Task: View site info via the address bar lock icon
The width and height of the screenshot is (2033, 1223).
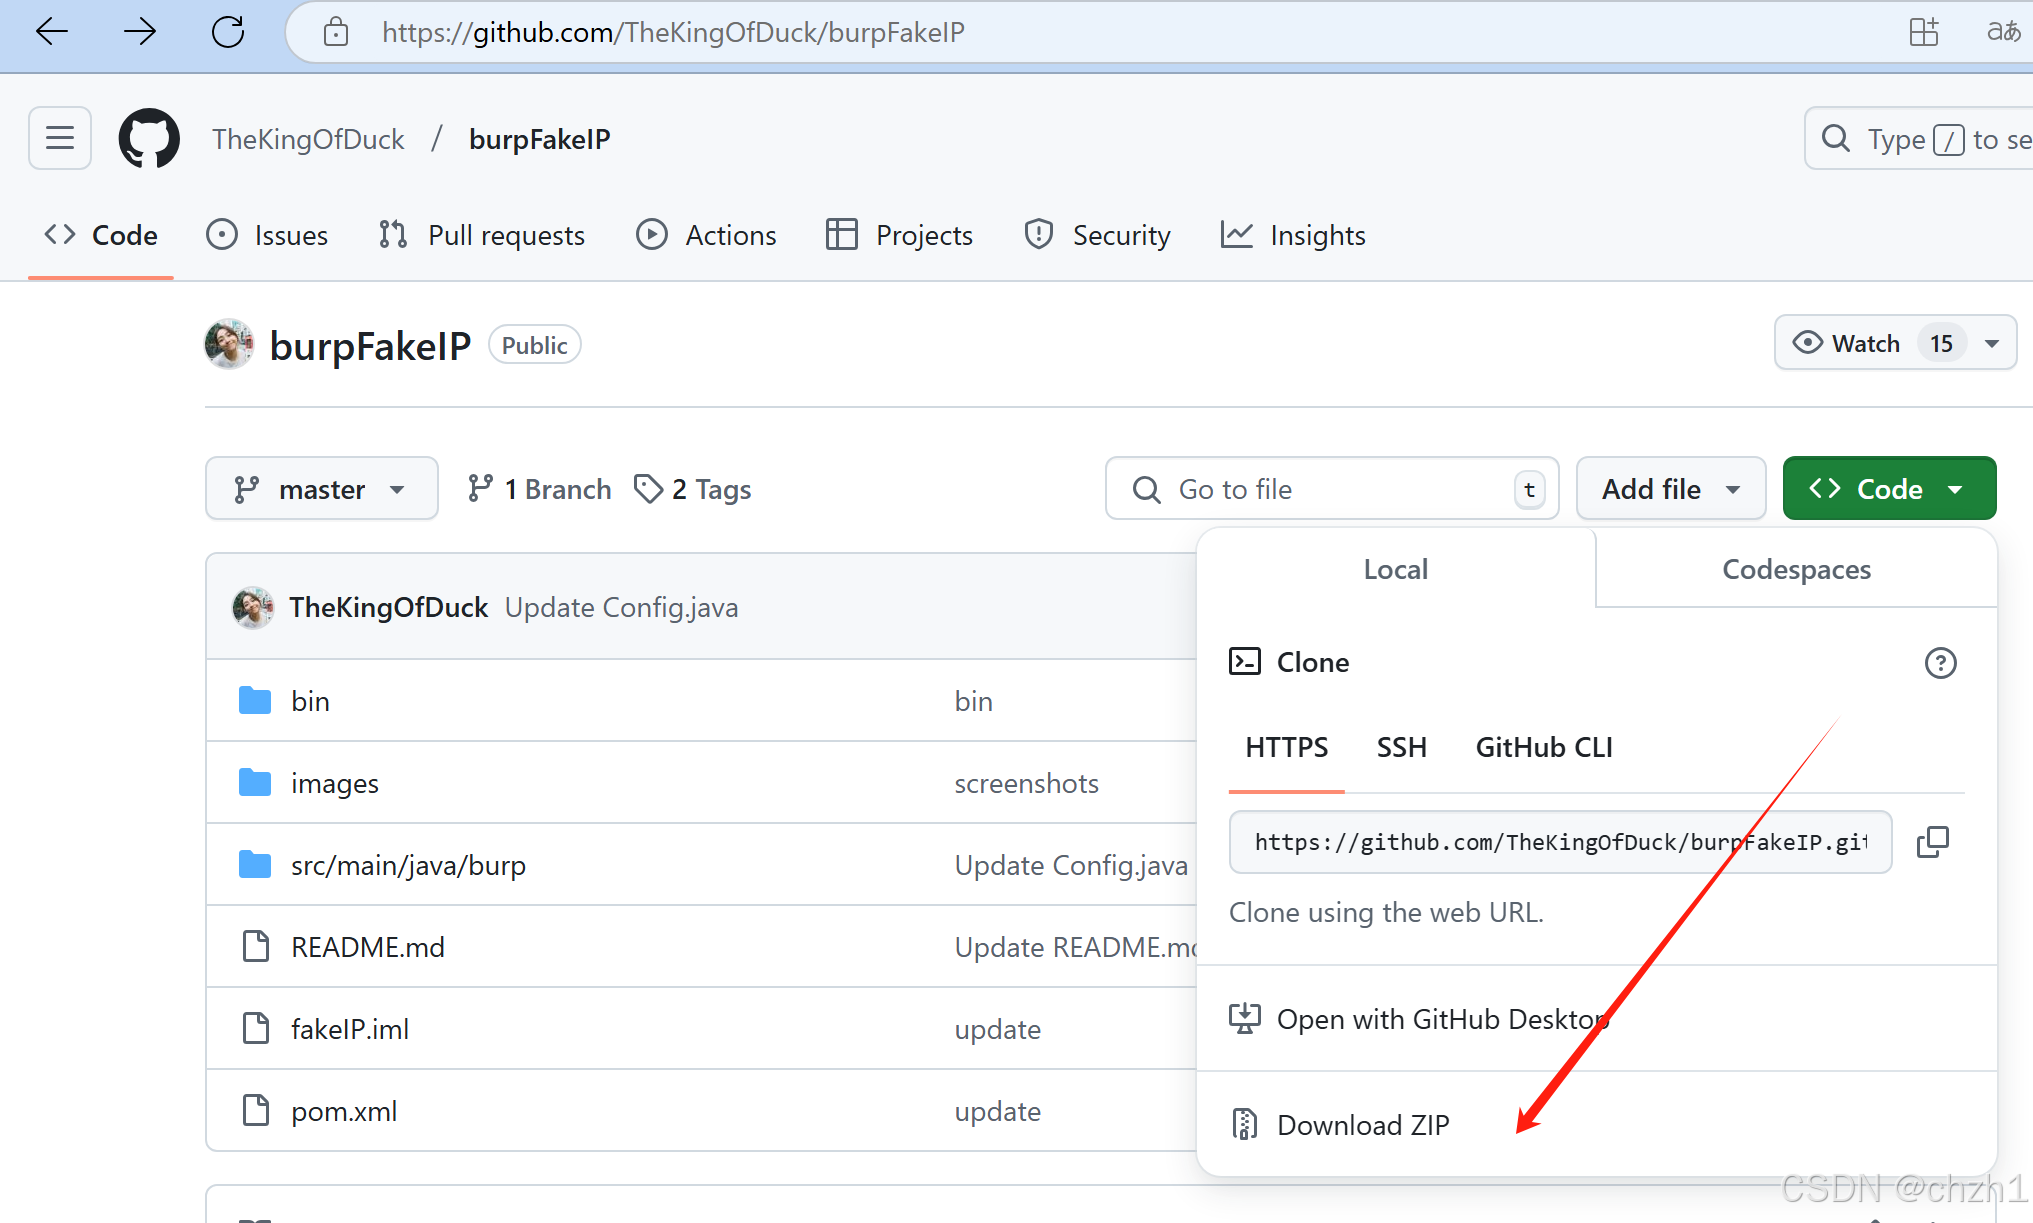Action: pyautogui.click(x=336, y=32)
